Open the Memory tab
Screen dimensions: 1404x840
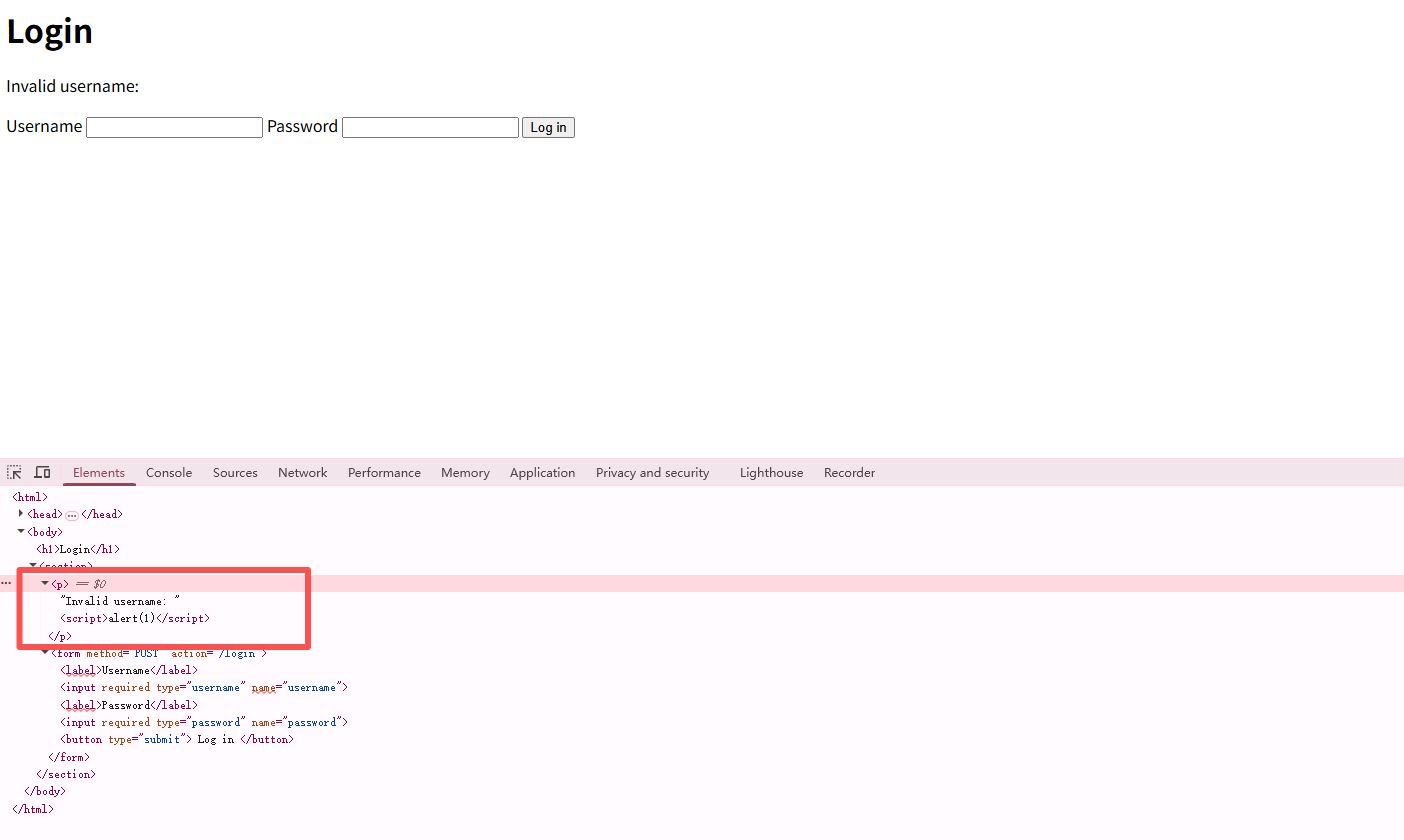(x=465, y=473)
